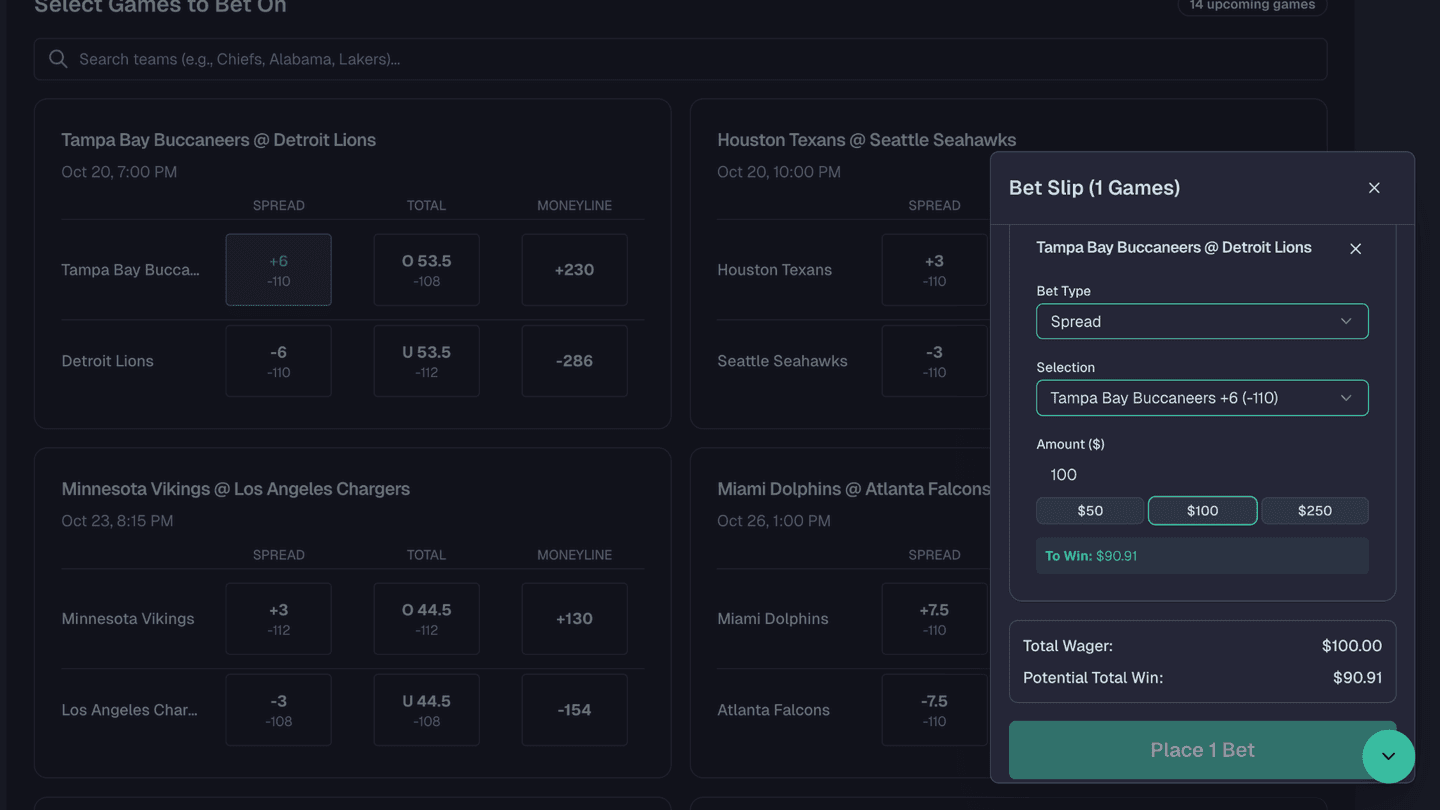Image resolution: width=1440 pixels, height=810 pixels.
Task: Close the Bet Slip panel
Action: pyautogui.click(x=1374, y=187)
